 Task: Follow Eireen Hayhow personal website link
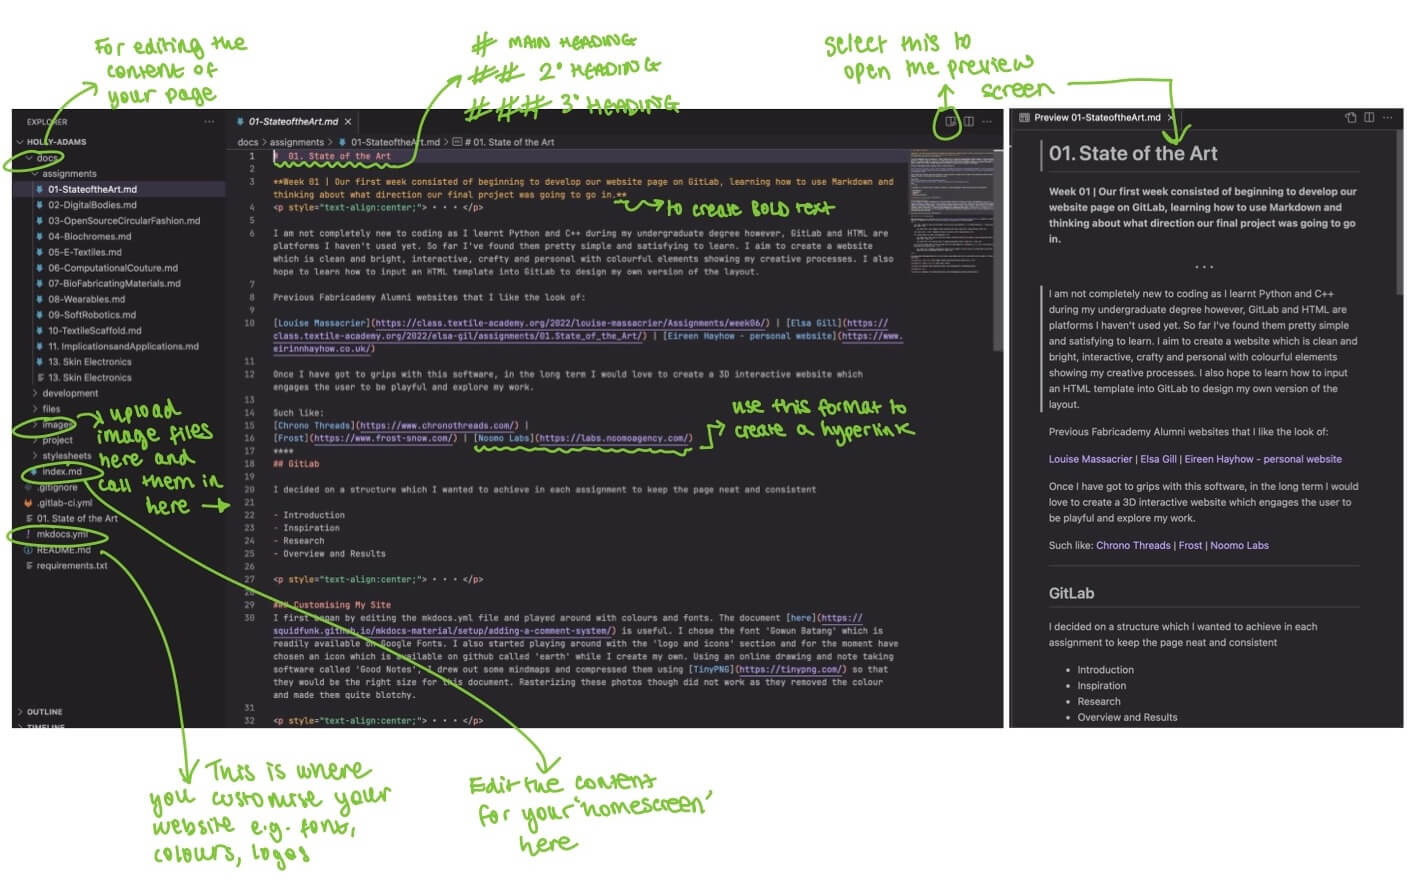1263,459
